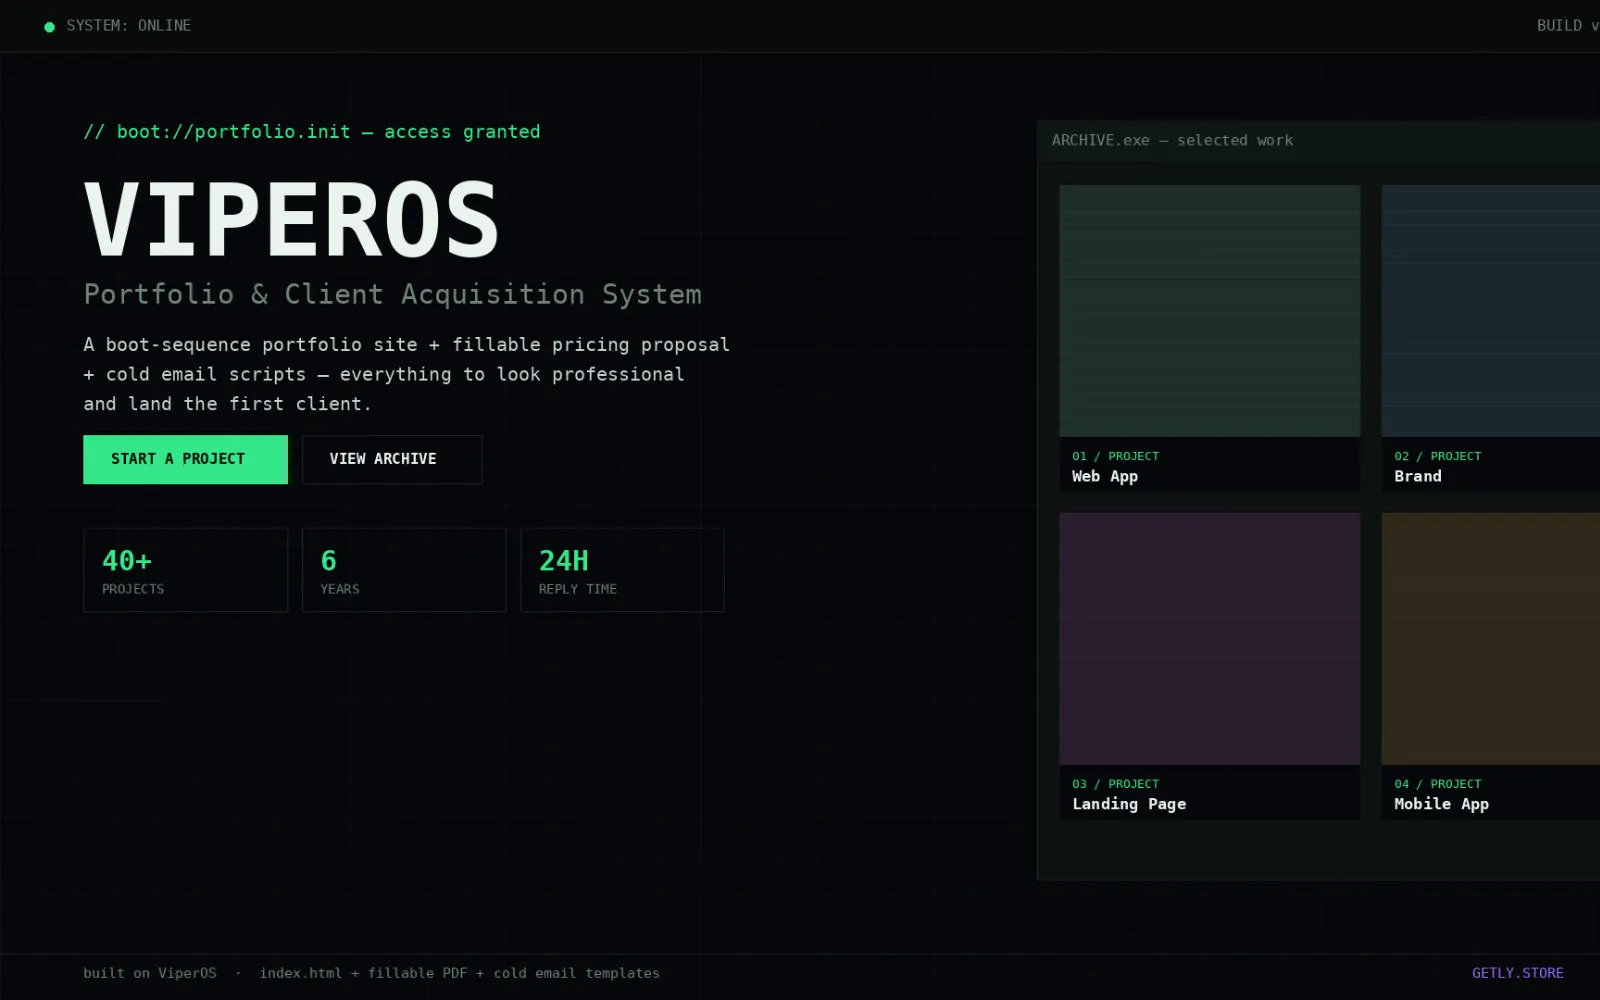Click the '04 / PROJECT' label
The height and width of the screenshot is (1000, 1600).
[1438, 784]
